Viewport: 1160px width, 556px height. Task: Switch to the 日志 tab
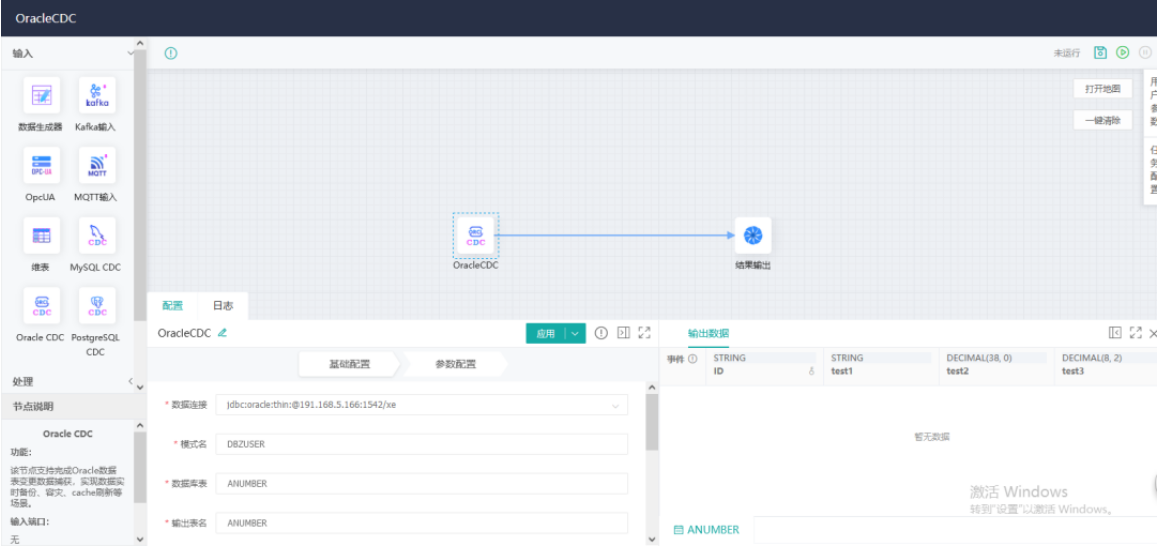tap(222, 306)
